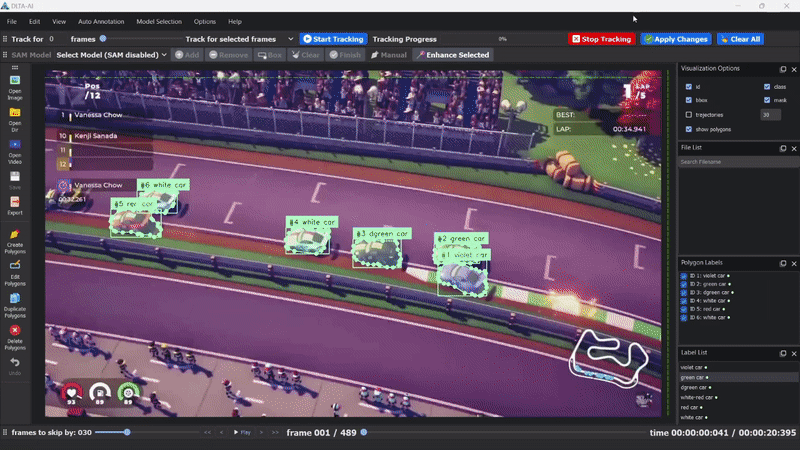Click the SAM Add point button
Image resolution: width=800 pixels, height=450 pixels.
[x=187, y=55]
